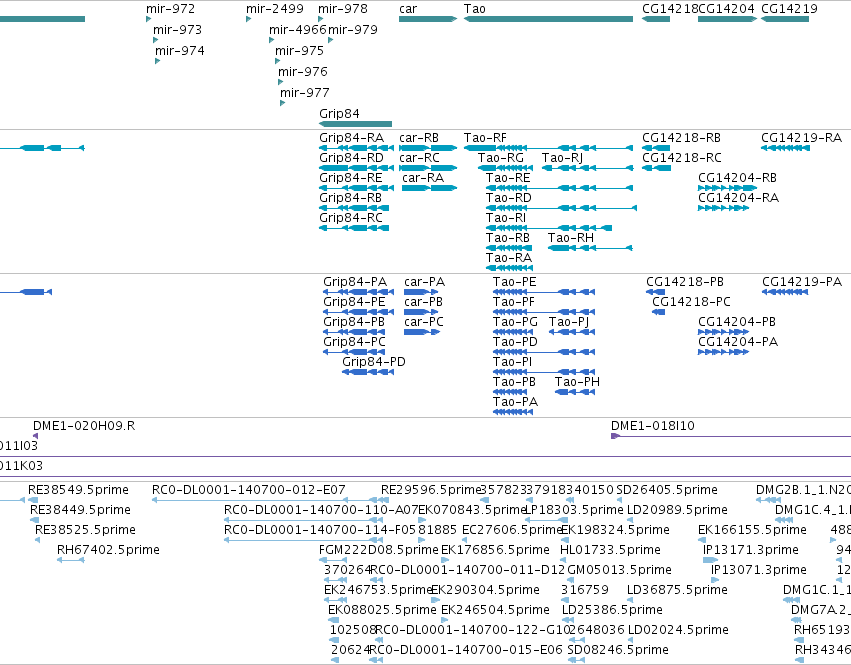Click the Tao-RG transcript
This screenshot has width=851, height=665.
[x=505, y=168]
